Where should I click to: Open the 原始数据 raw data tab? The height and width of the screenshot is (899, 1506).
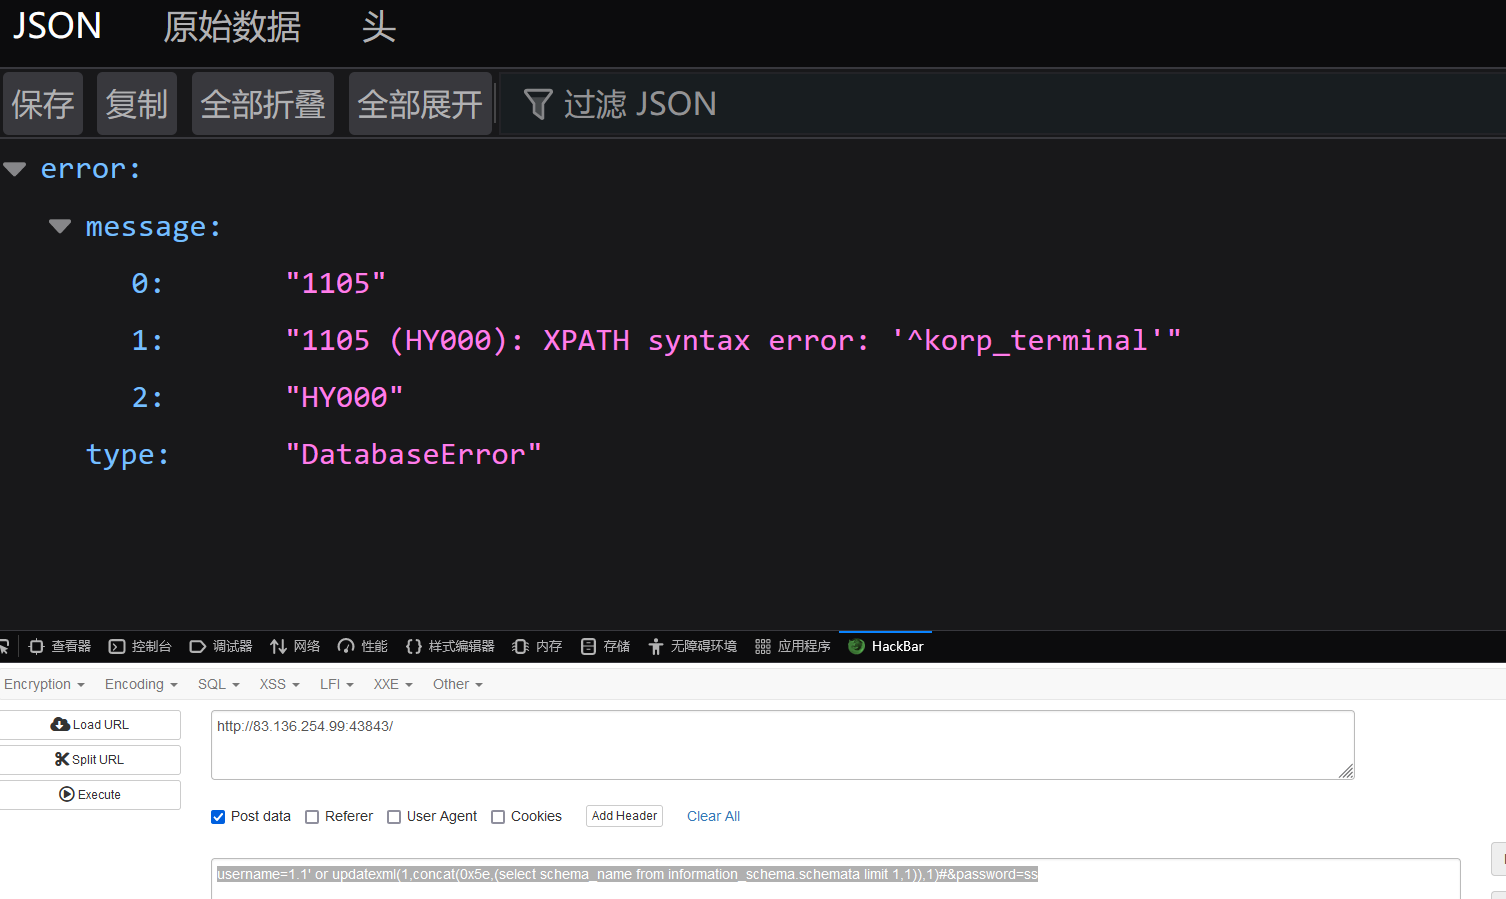tap(232, 26)
